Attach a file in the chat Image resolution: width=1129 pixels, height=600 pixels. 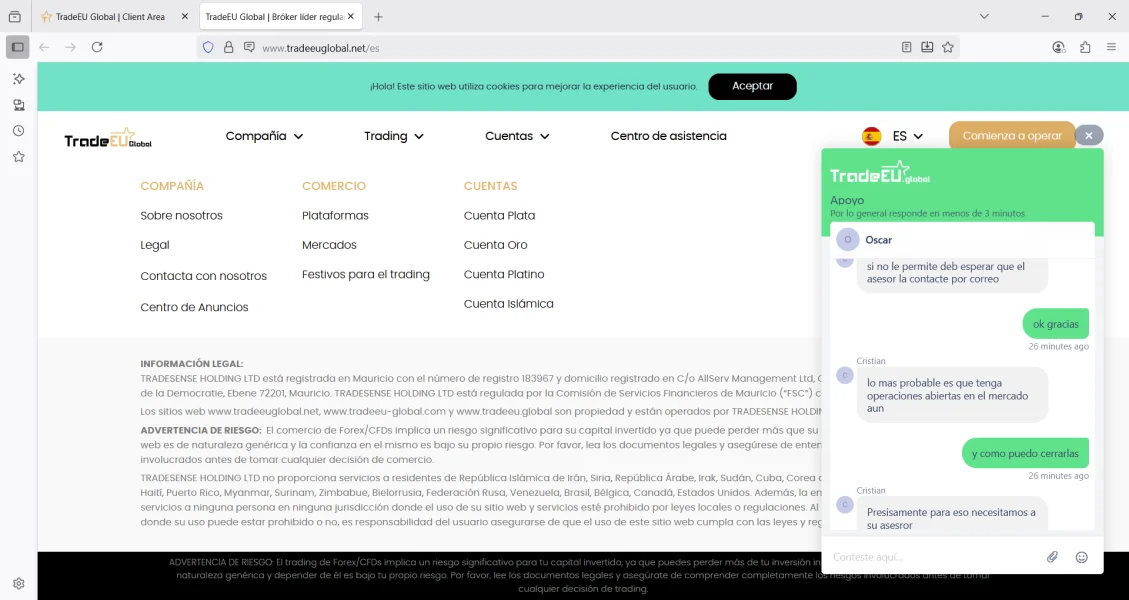pos(1052,557)
